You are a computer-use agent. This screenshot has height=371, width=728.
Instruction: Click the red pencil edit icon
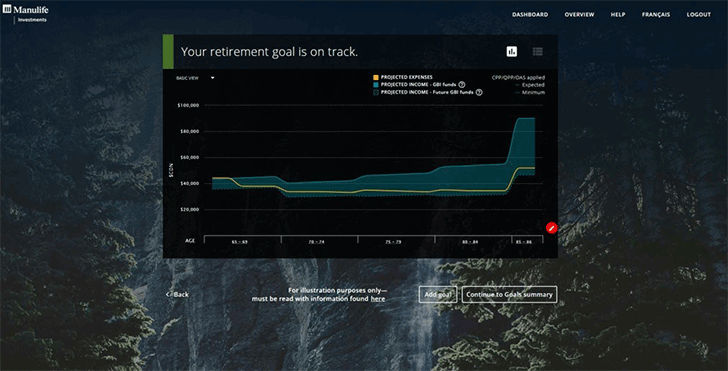pyautogui.click(x=551, y=228)
